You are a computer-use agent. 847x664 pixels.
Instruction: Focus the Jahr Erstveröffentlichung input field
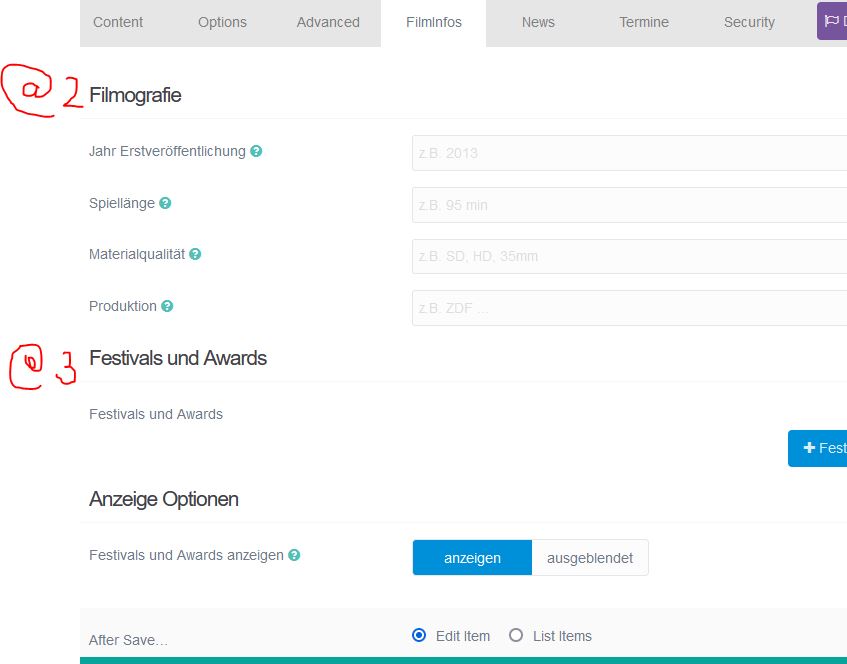pyautogui.click(x=629, y=153)
